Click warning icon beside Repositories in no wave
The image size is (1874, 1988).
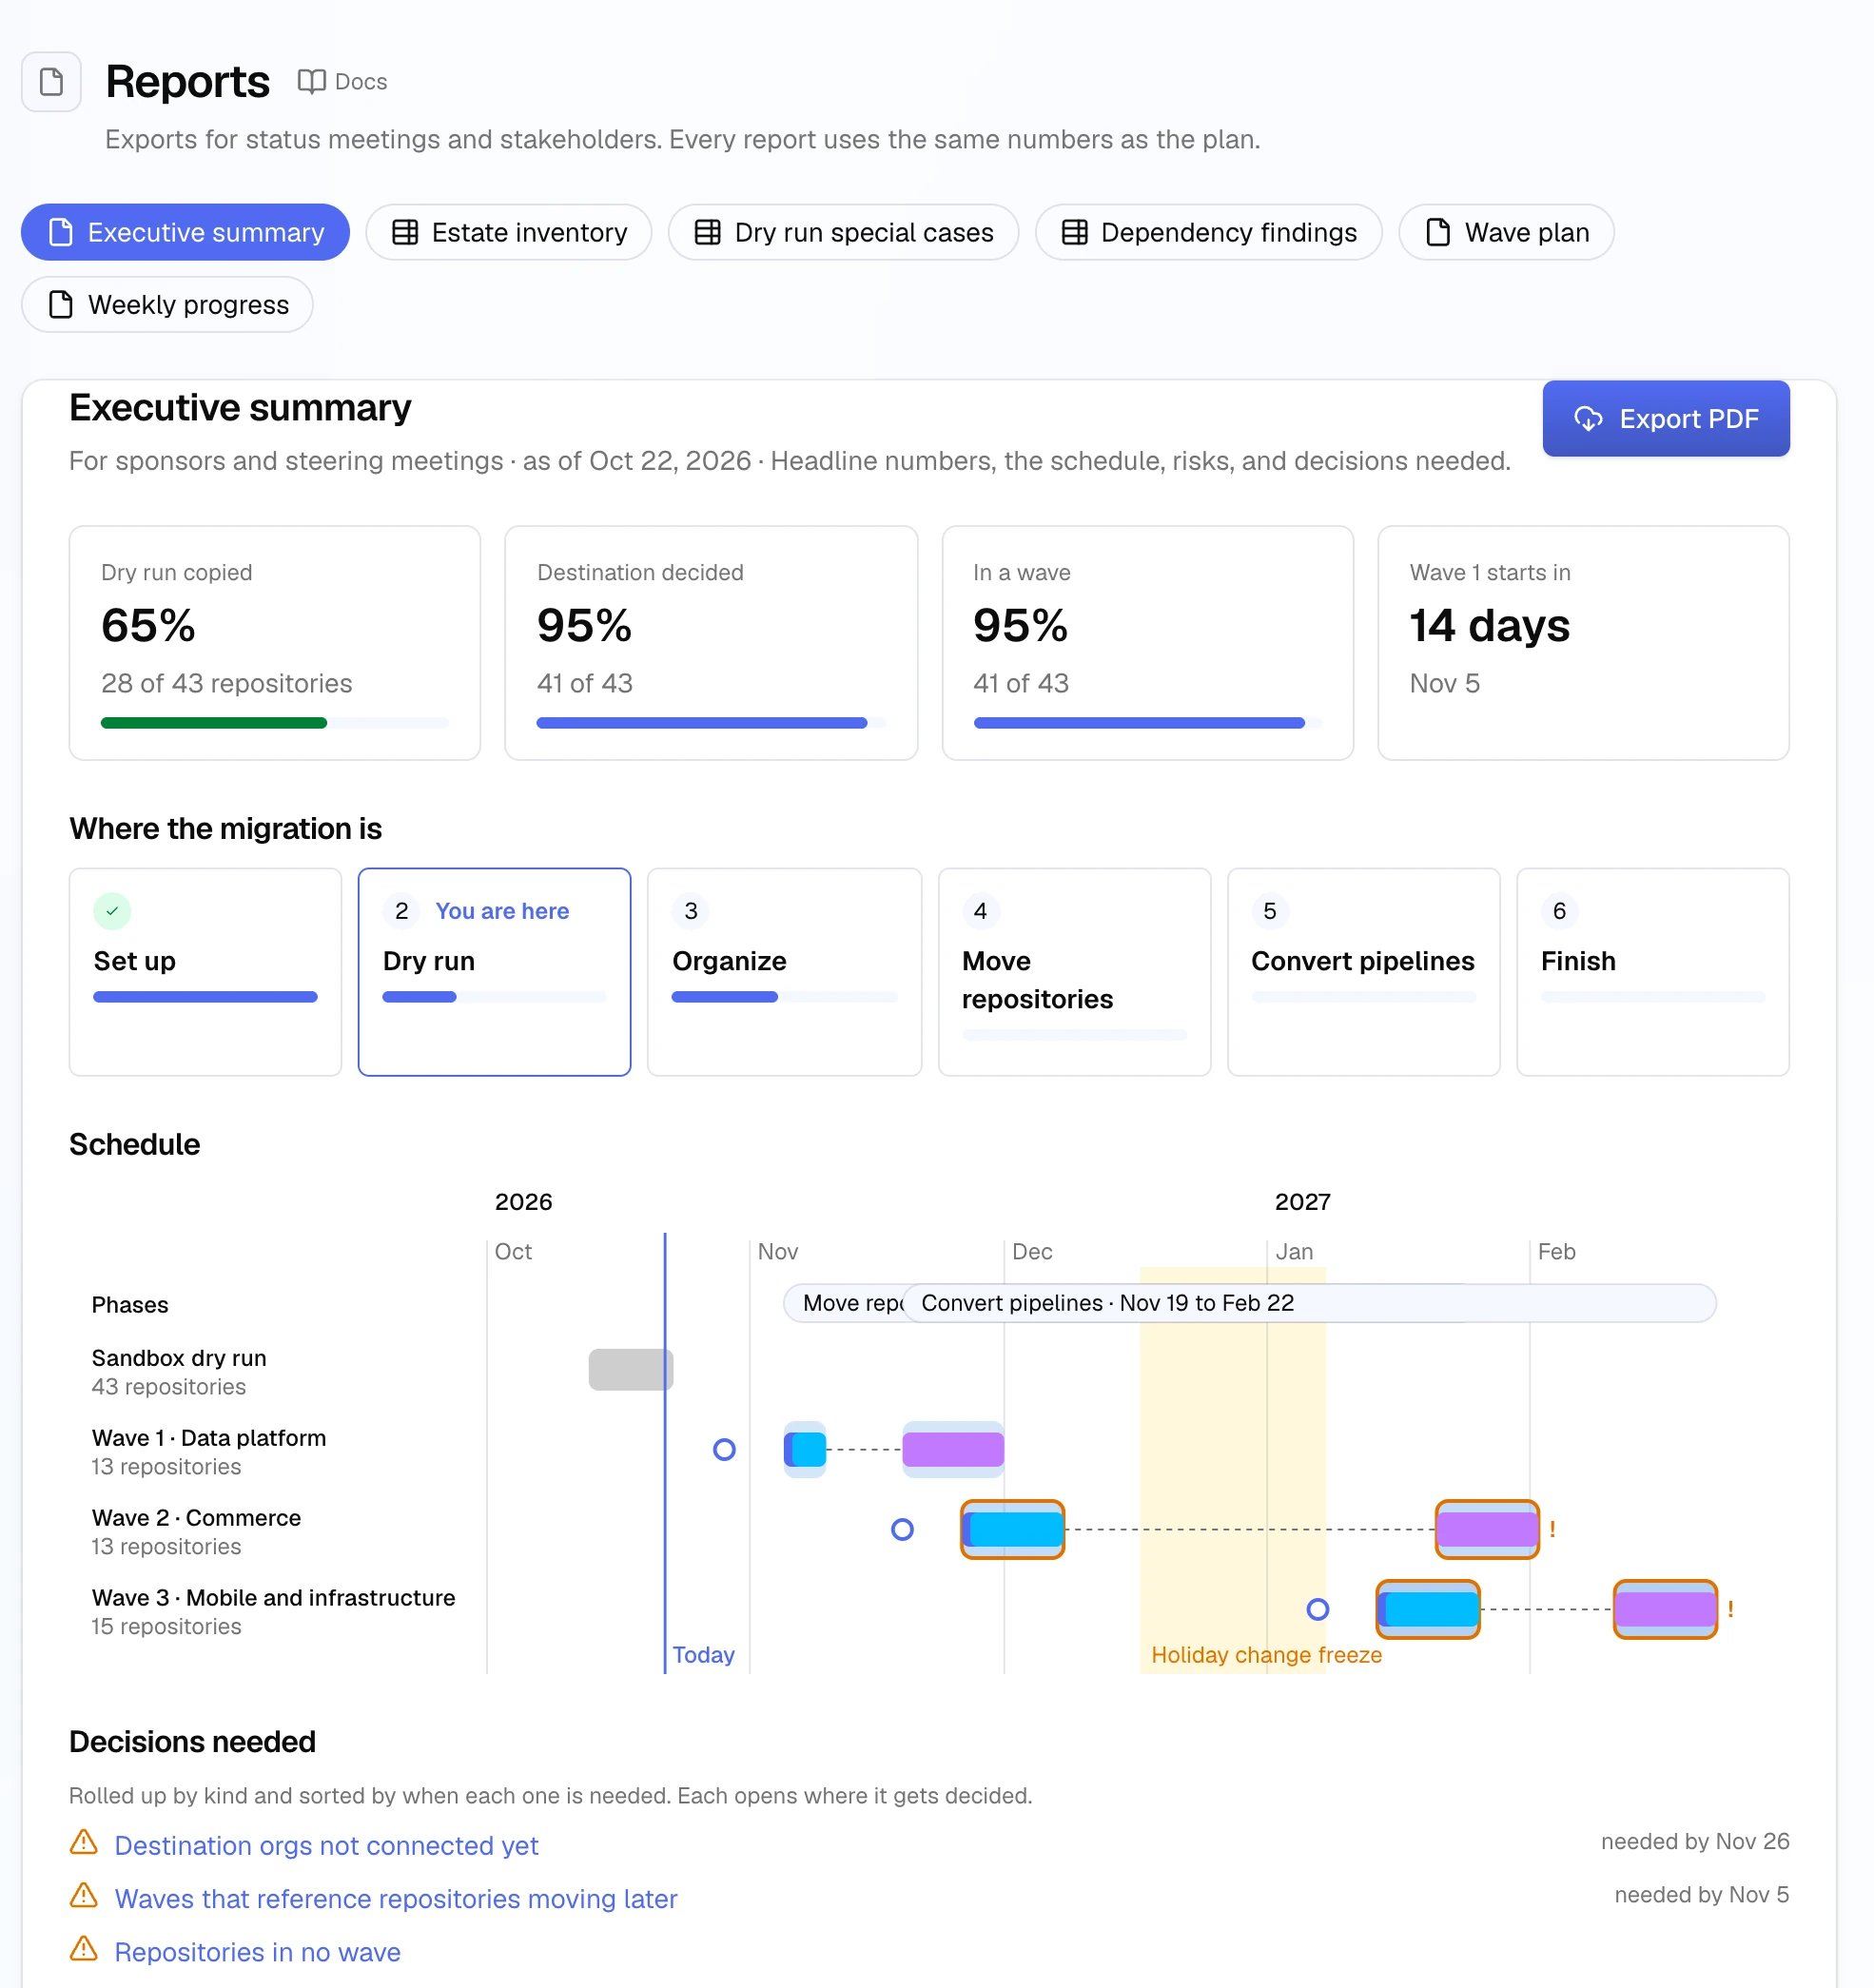coord(84,1948)
